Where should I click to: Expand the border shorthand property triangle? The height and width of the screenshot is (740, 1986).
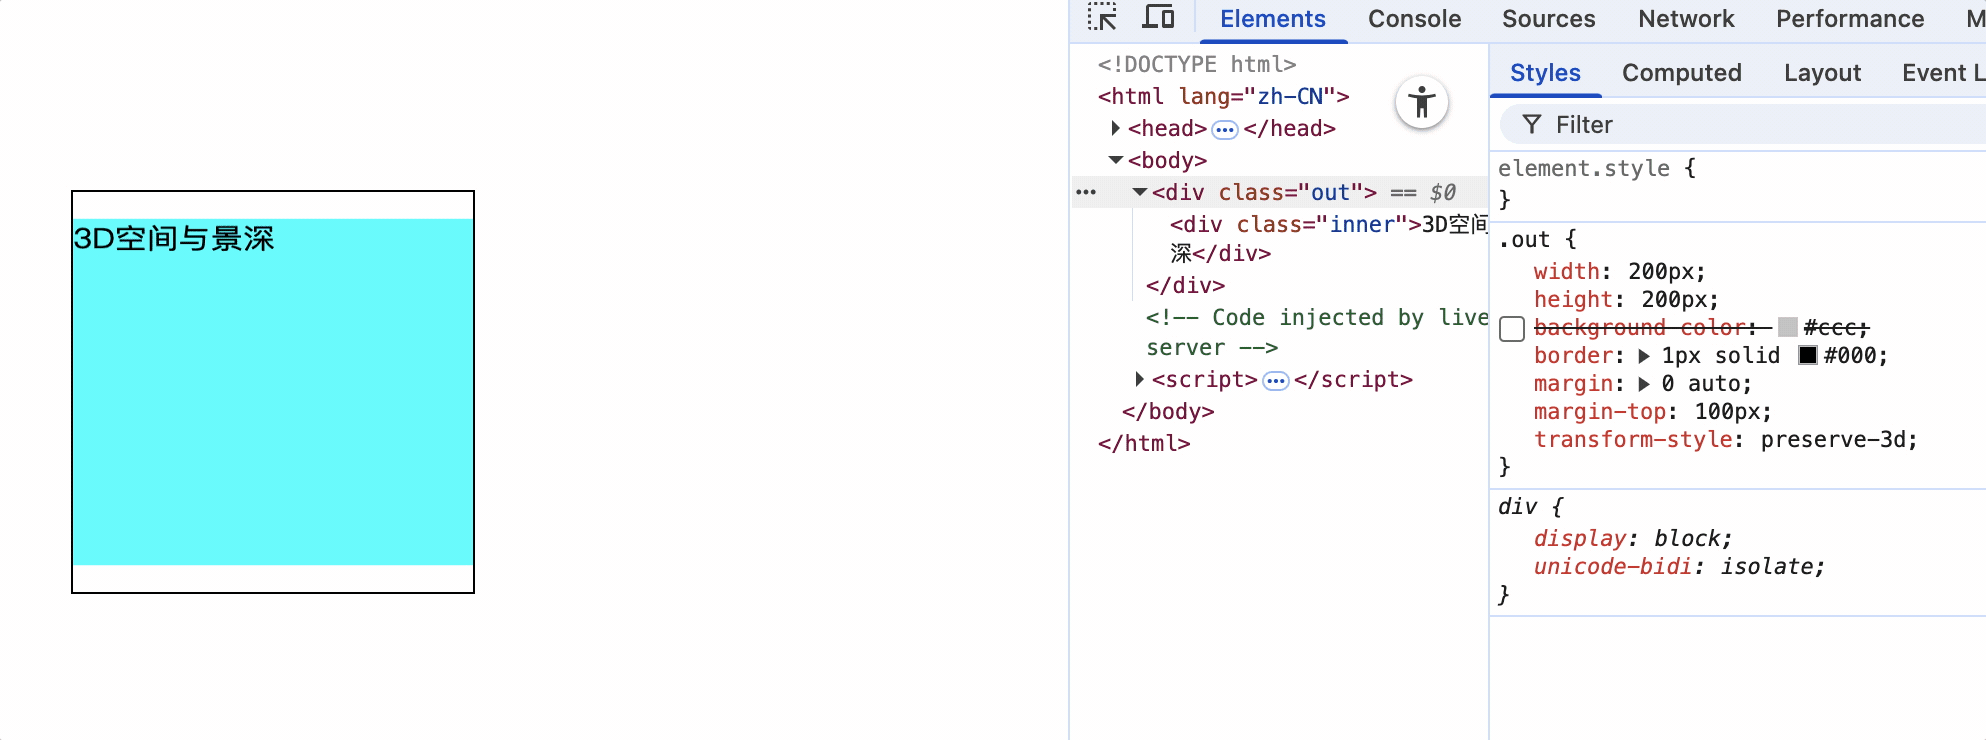click(1644, 356)
